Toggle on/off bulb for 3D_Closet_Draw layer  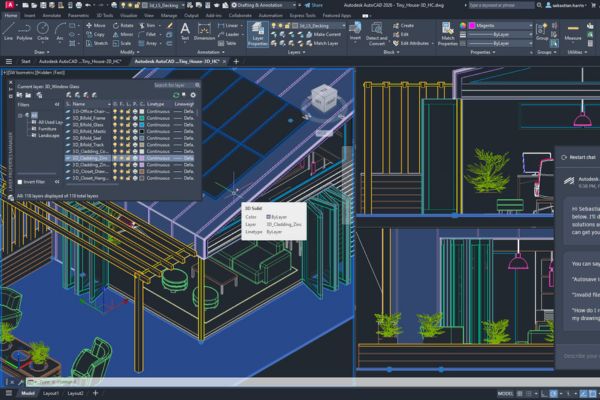(114, 171)
